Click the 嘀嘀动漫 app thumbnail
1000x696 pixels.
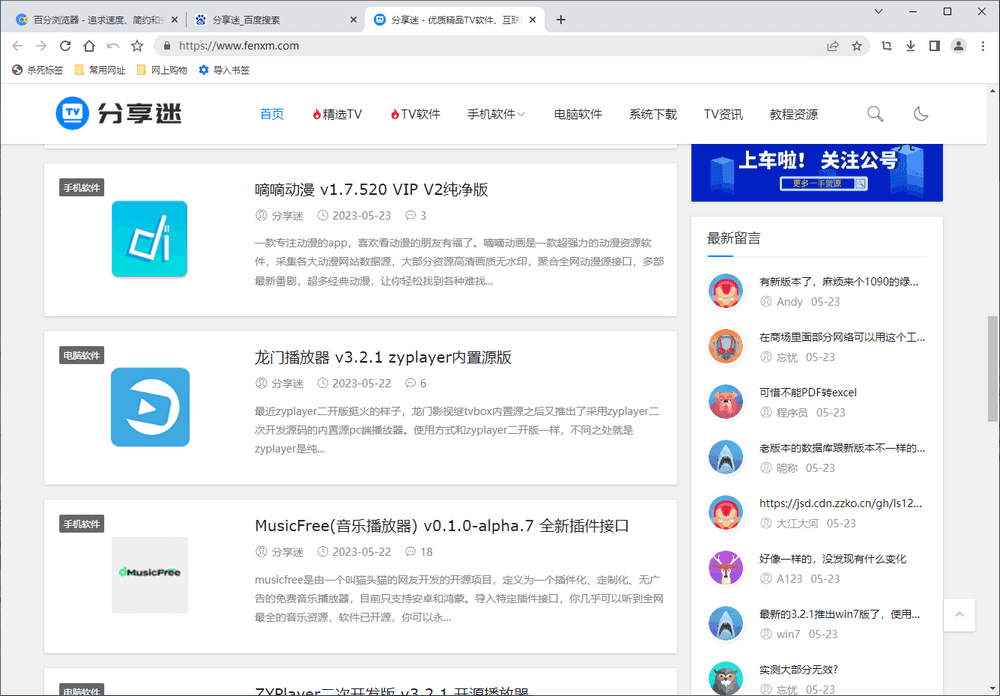click(x=149, y=239)
